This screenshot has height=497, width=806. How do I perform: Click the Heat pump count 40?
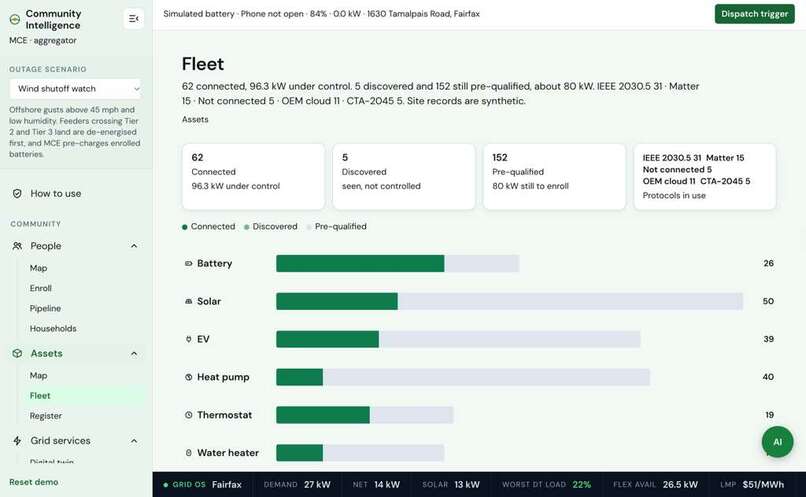pyautogui.click(x=768, y=377)
